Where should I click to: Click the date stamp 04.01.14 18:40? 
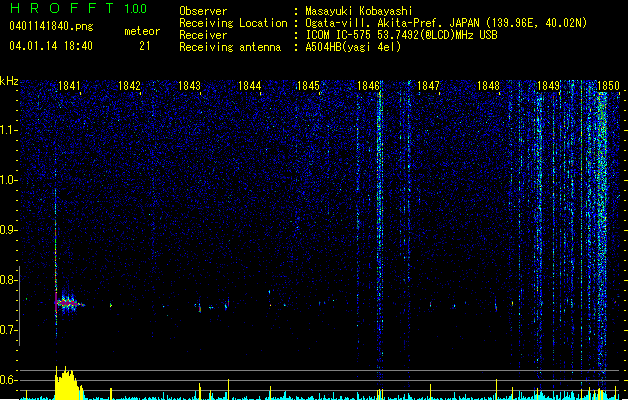click(51, 46)
